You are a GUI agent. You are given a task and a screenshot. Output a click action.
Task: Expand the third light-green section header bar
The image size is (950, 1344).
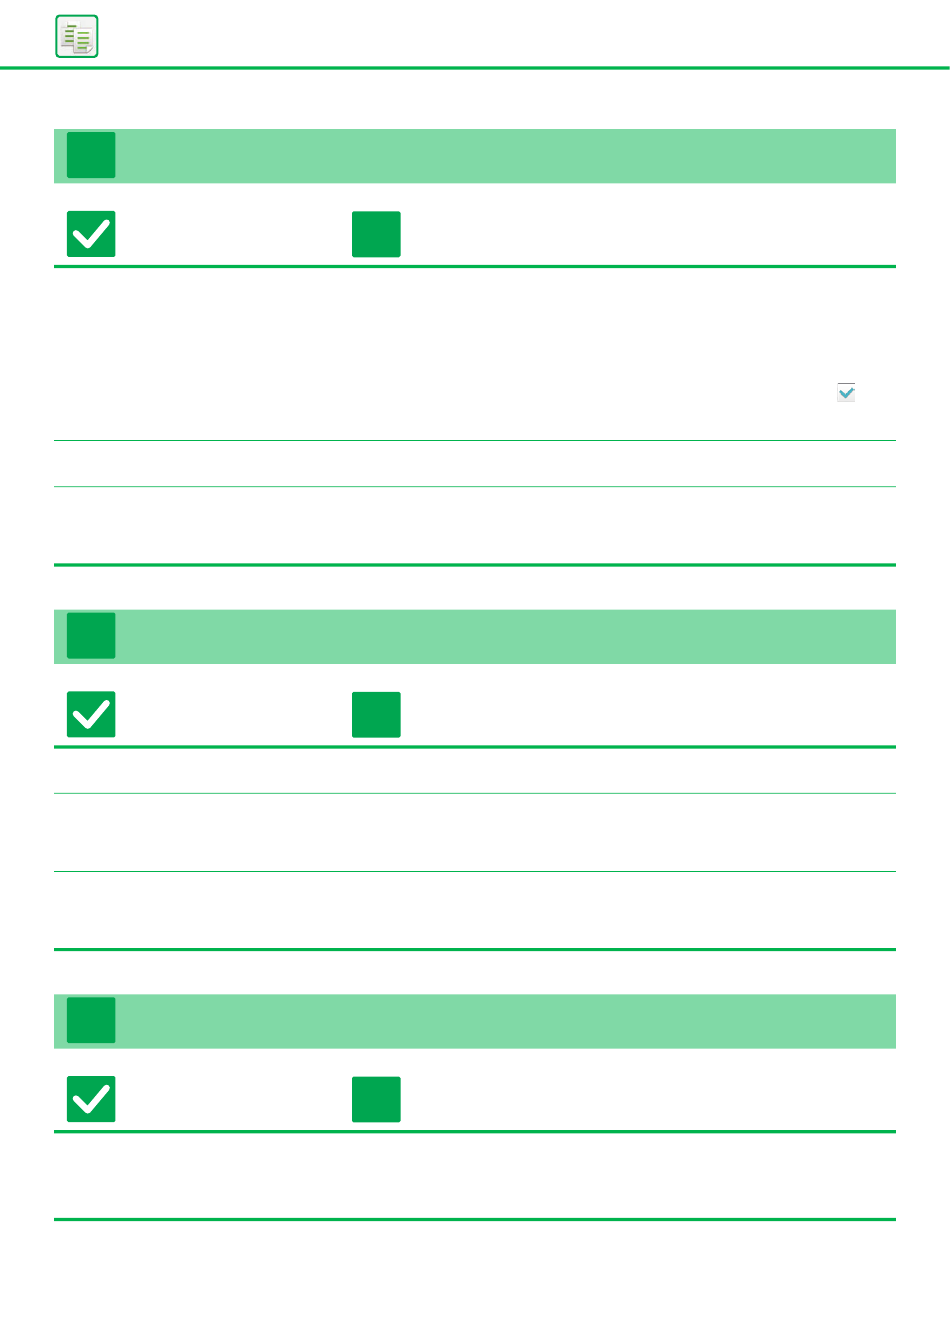475,1021
